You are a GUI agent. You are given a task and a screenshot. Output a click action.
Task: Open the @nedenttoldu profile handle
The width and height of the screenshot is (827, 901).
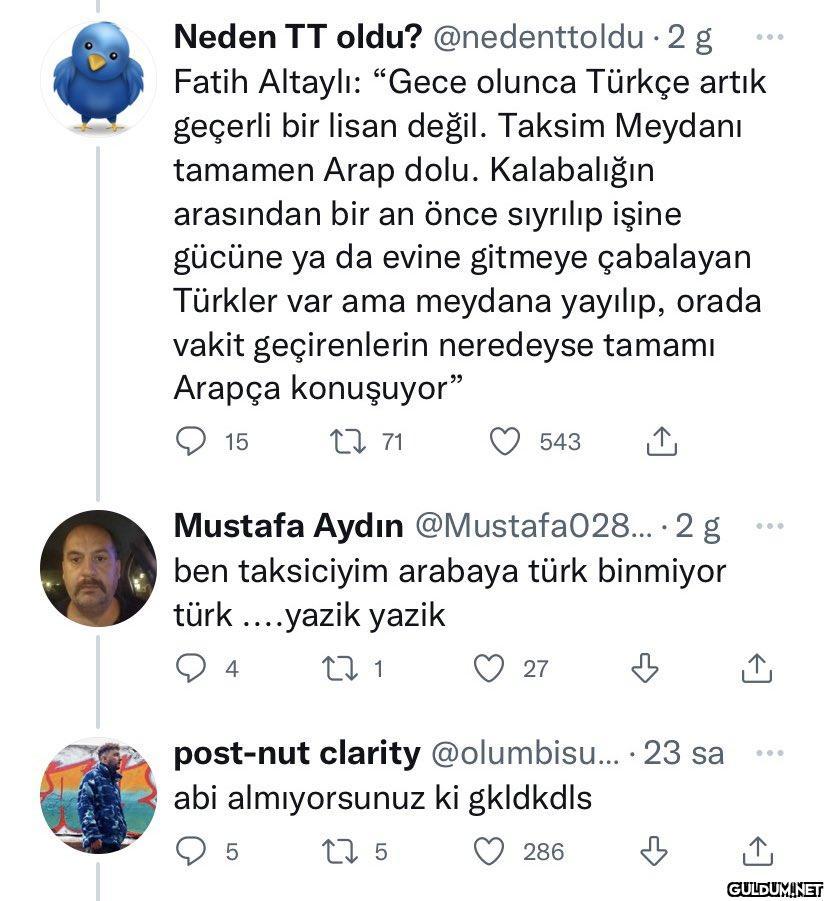point(537,38)
